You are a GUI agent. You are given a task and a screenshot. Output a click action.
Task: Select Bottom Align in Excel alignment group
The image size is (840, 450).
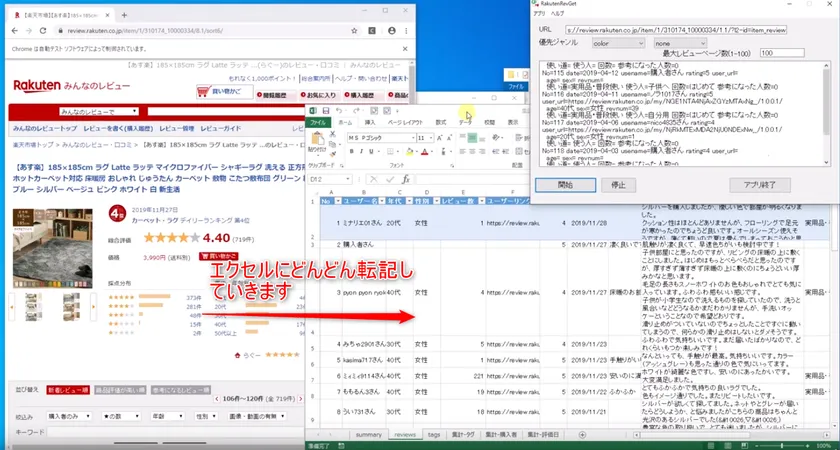482,138
